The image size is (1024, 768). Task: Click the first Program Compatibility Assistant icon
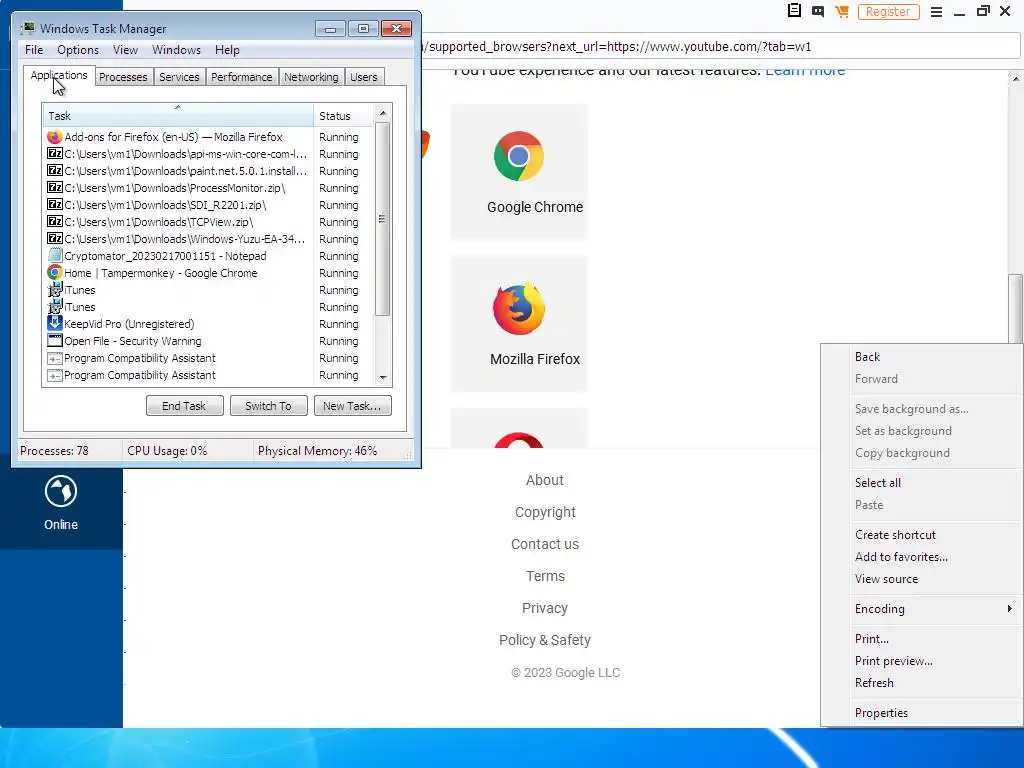(55, 358)
